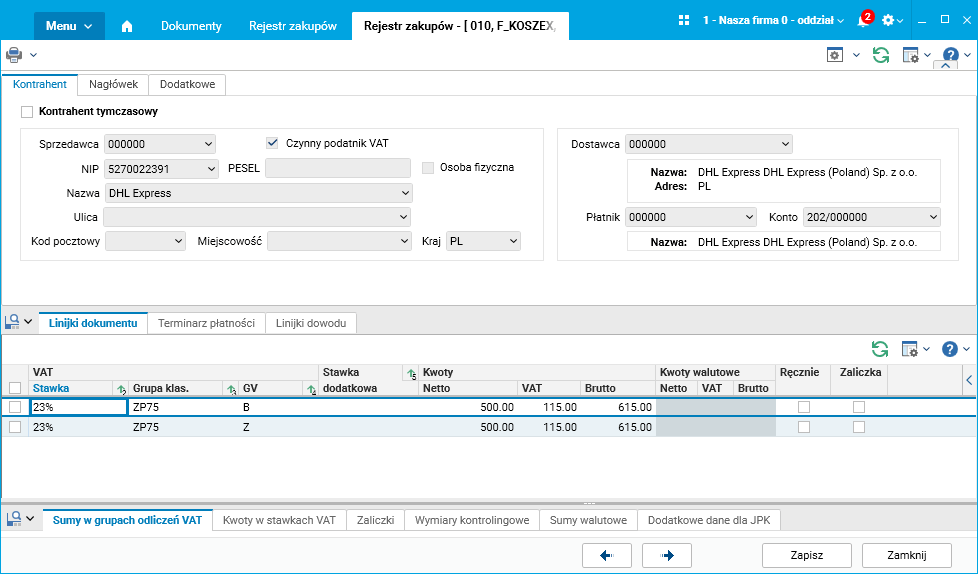Screen dimensions: 978x574
Task: Click the previous record arrow button
Action: coord(607,555)
